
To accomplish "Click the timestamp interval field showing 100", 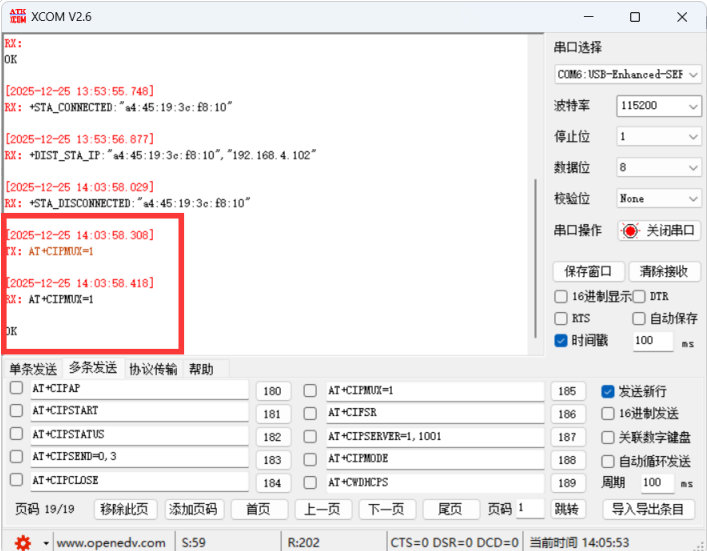I will click(x=653, y=341).
